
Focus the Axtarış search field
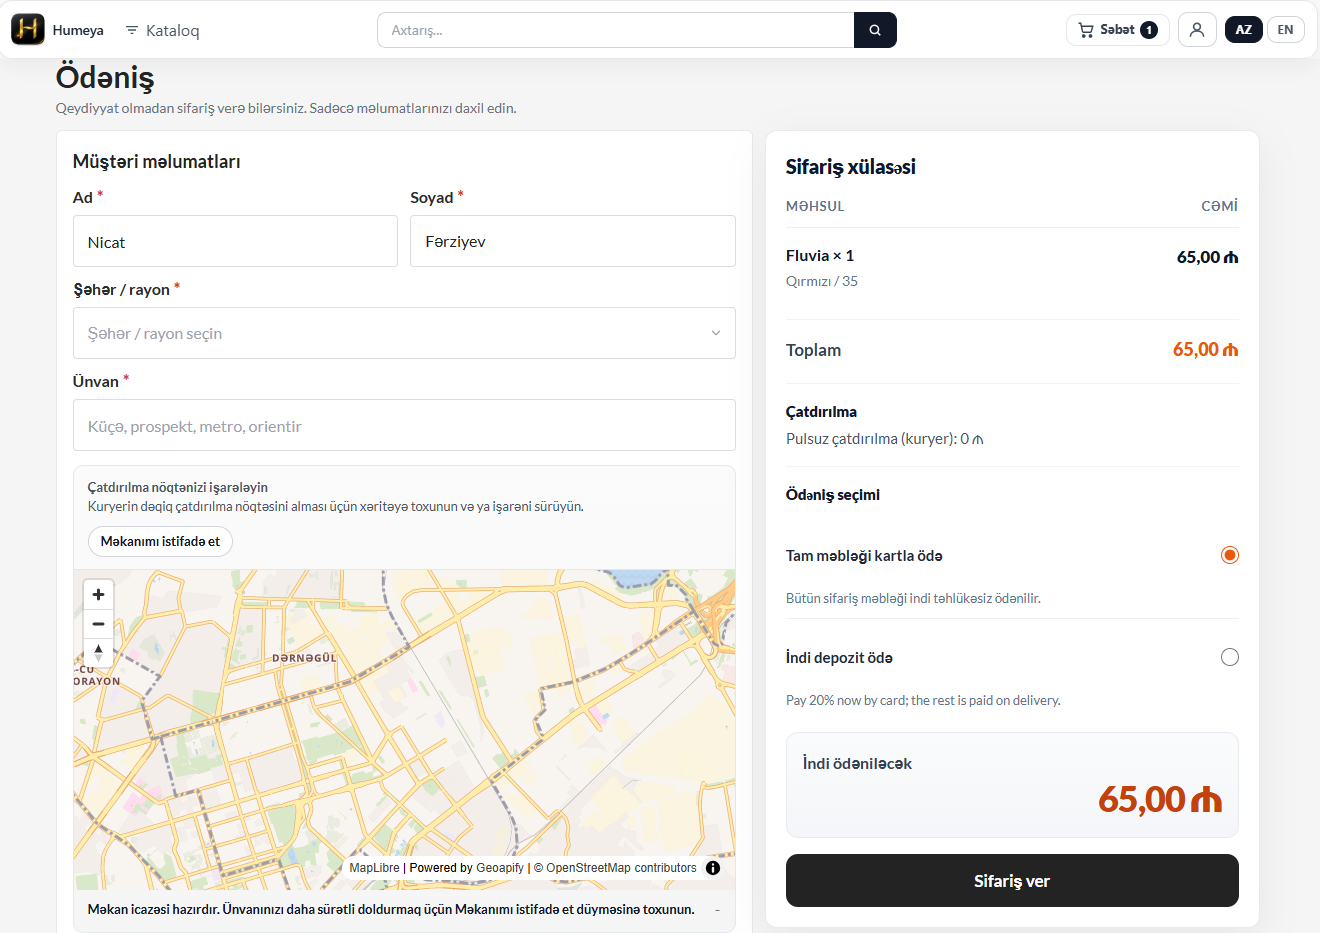[615, 30]
